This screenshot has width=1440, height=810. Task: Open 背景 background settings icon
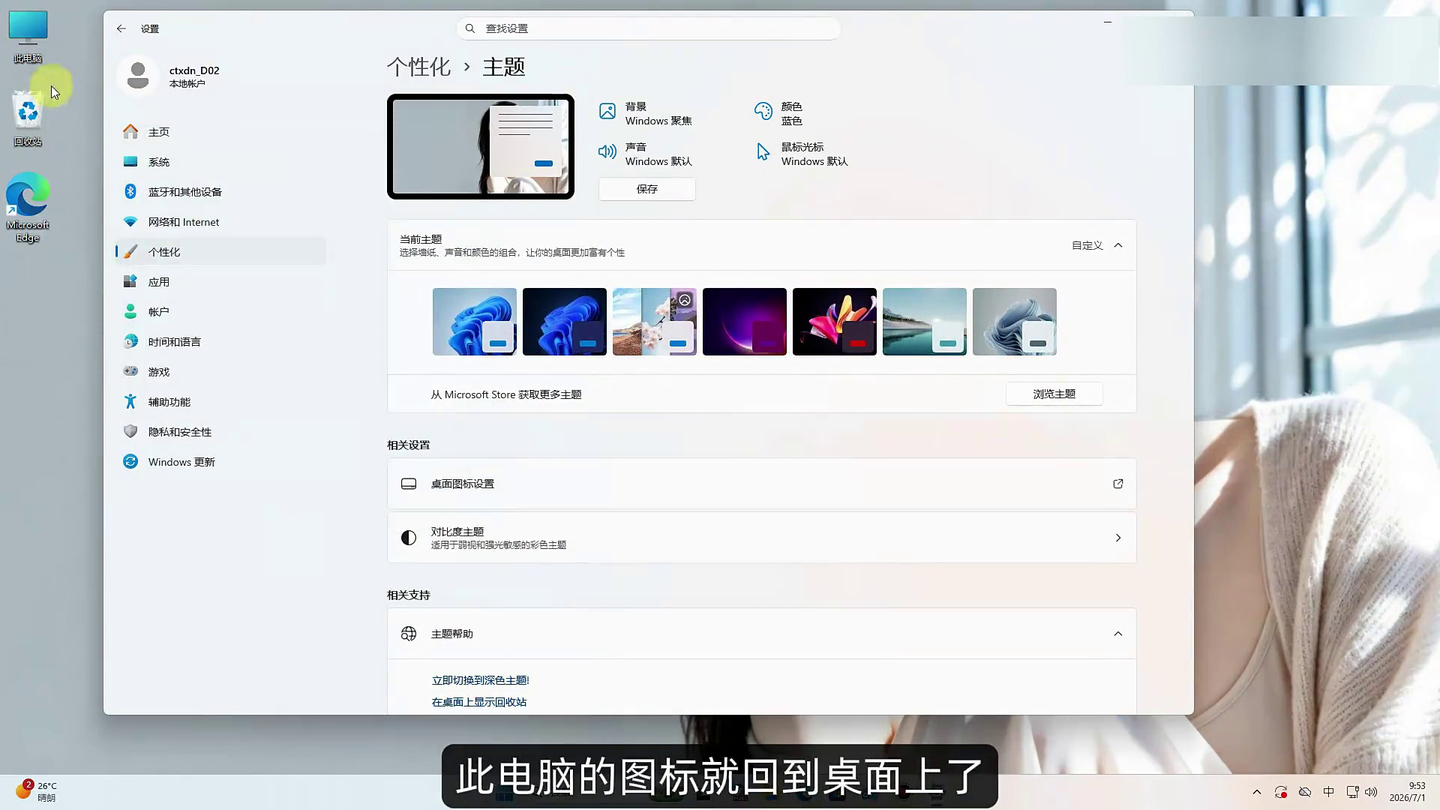point(607,111)
